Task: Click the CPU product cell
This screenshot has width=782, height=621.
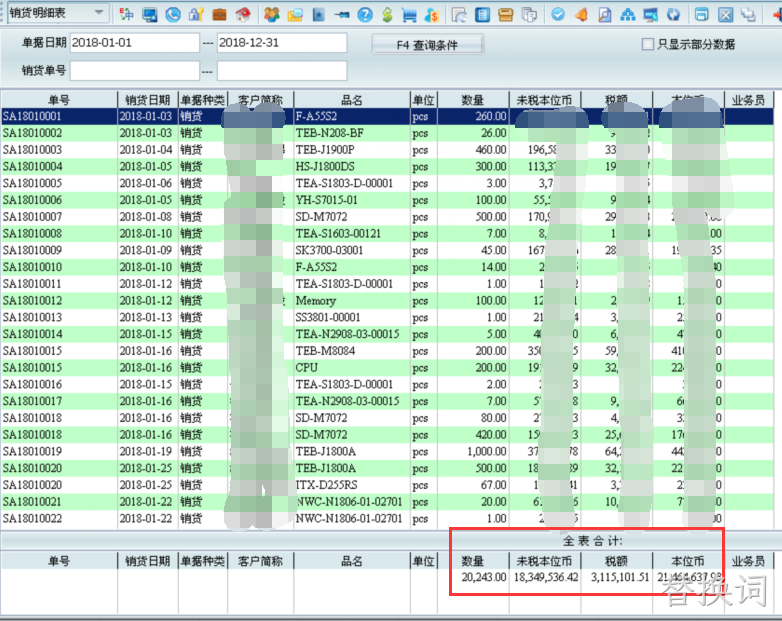Action: (307, 368)
